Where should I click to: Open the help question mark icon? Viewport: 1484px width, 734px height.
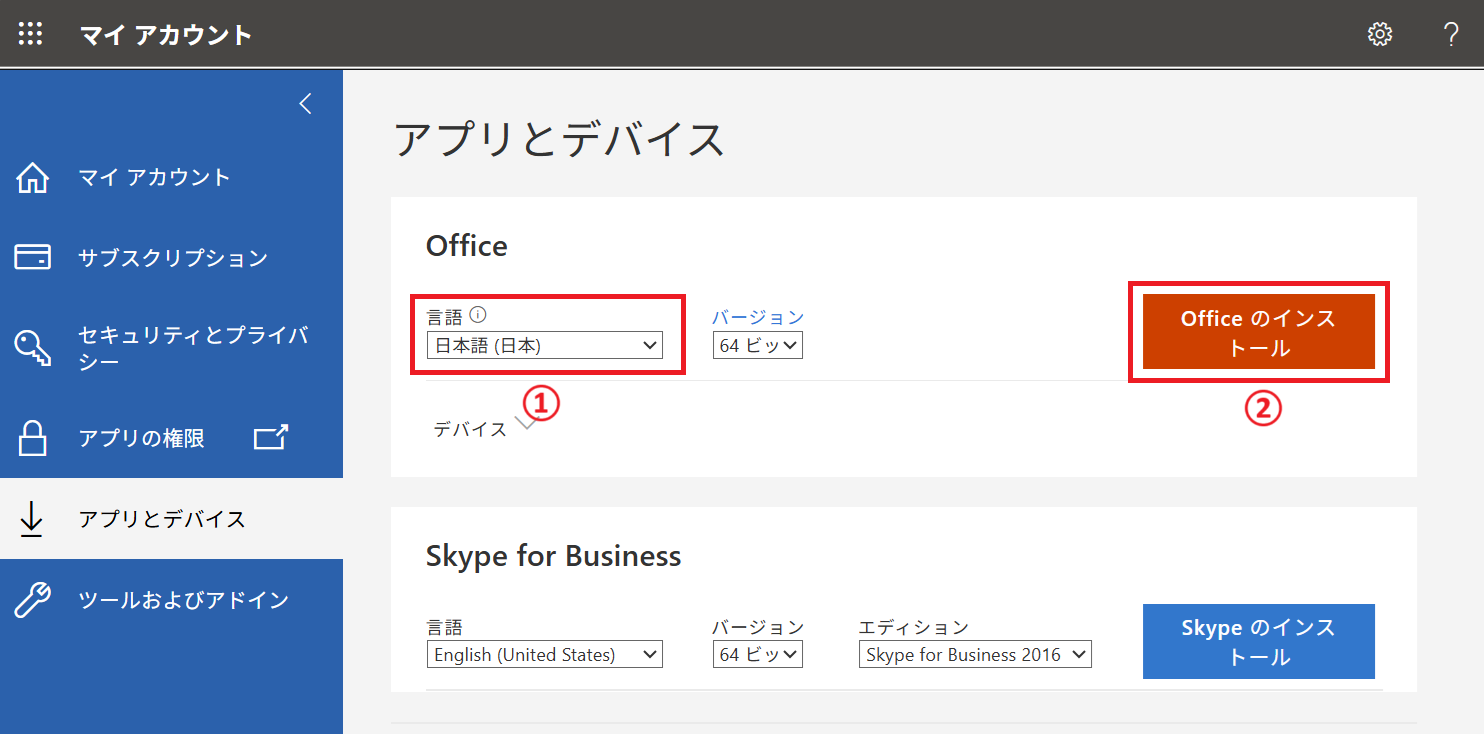point(1452,34)
